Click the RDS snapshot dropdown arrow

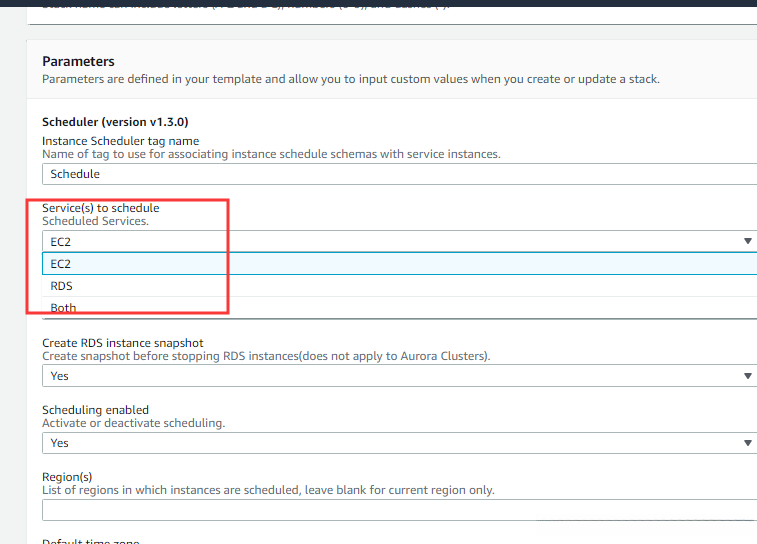point(747,376)
